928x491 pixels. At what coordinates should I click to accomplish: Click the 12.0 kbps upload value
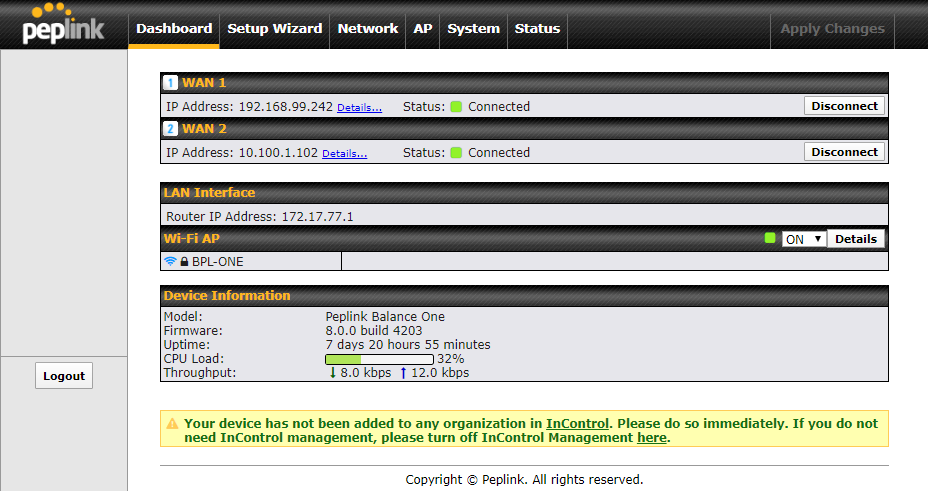[x=440, y=373]
